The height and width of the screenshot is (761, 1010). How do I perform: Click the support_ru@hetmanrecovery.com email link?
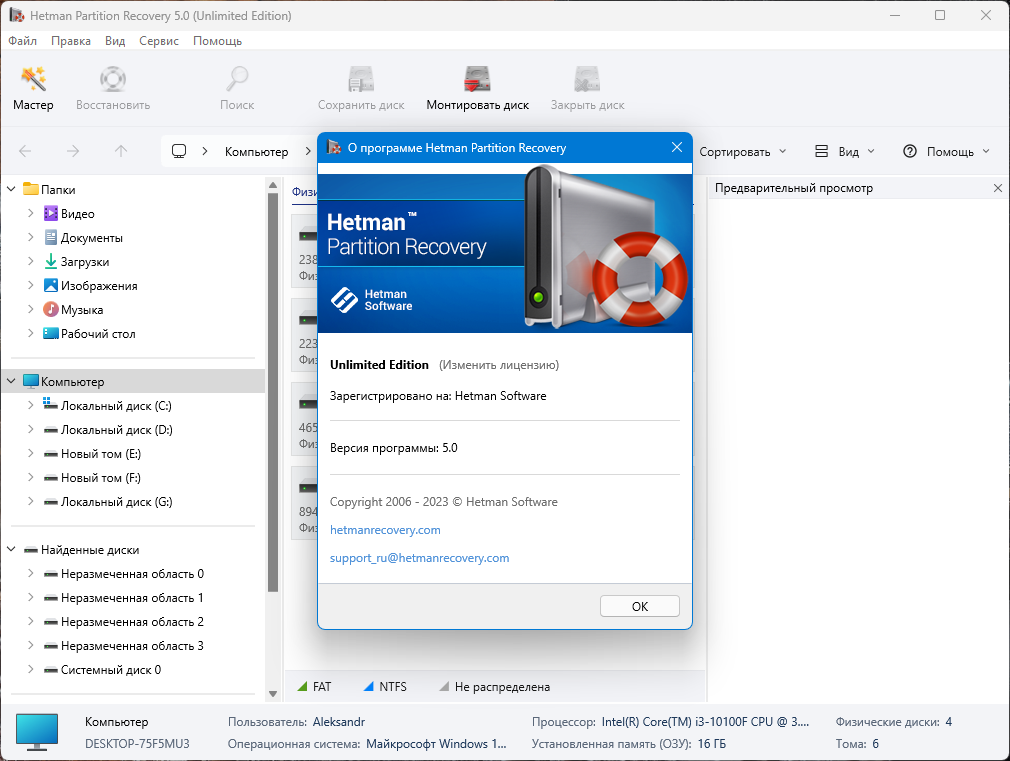point(419,558)
